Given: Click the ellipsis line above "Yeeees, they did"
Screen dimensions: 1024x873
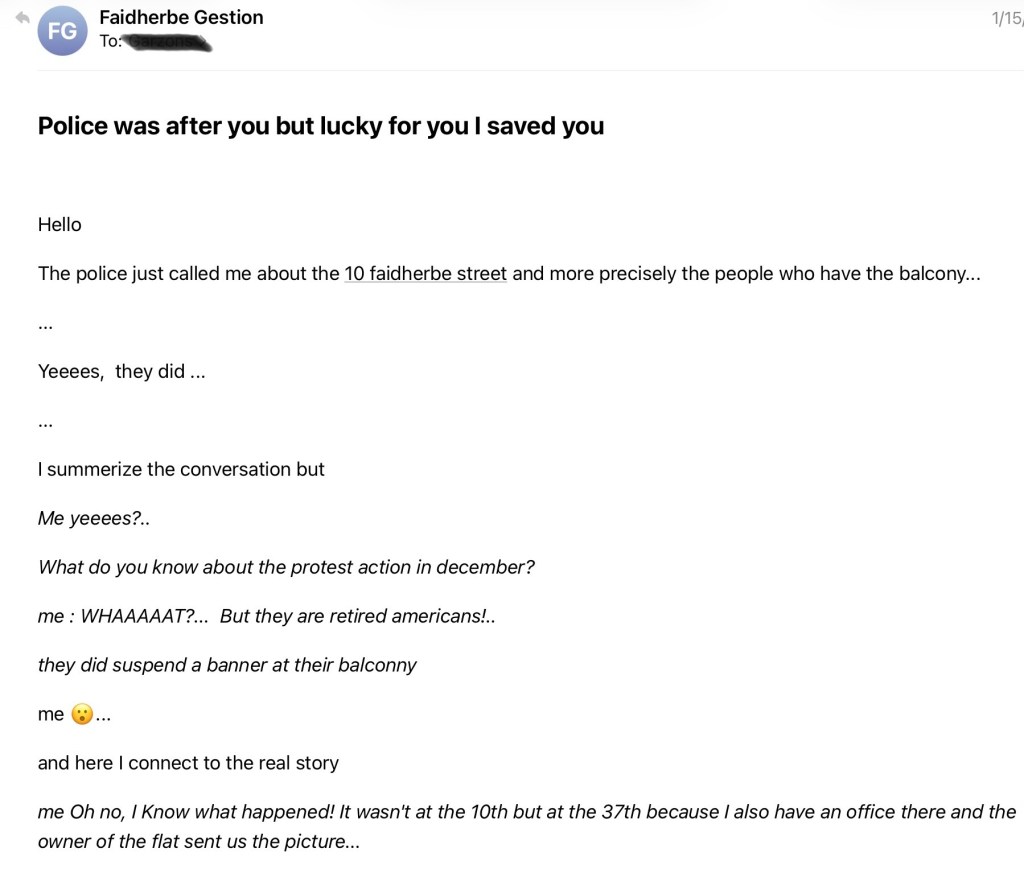Looking at the screenshot, I should pyautogui.click(x=45, y=323).
